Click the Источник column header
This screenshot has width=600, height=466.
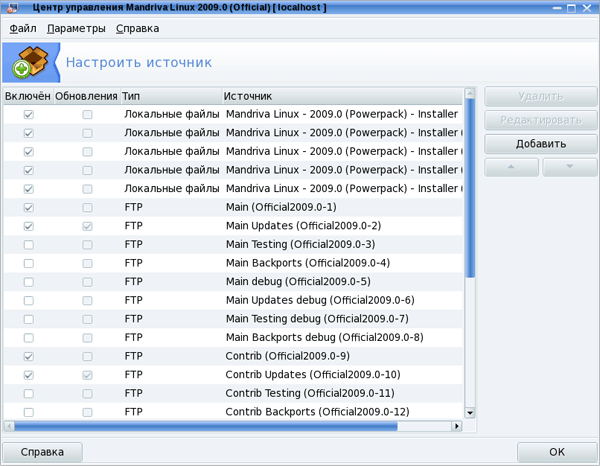[342, 96]
